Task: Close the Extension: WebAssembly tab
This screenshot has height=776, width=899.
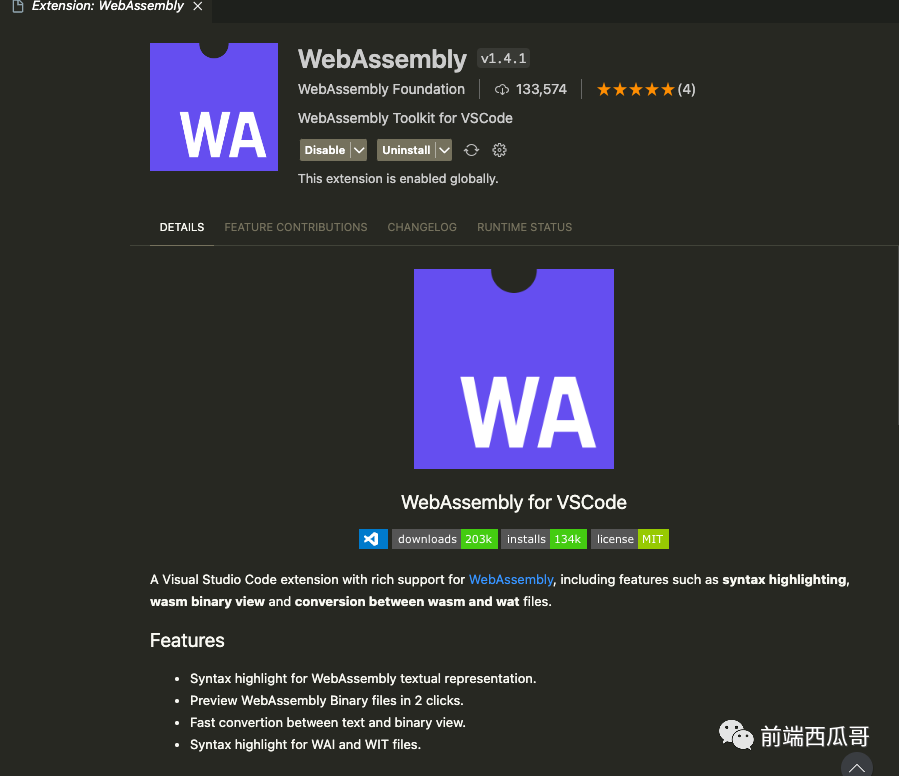Action: (198, 6)
